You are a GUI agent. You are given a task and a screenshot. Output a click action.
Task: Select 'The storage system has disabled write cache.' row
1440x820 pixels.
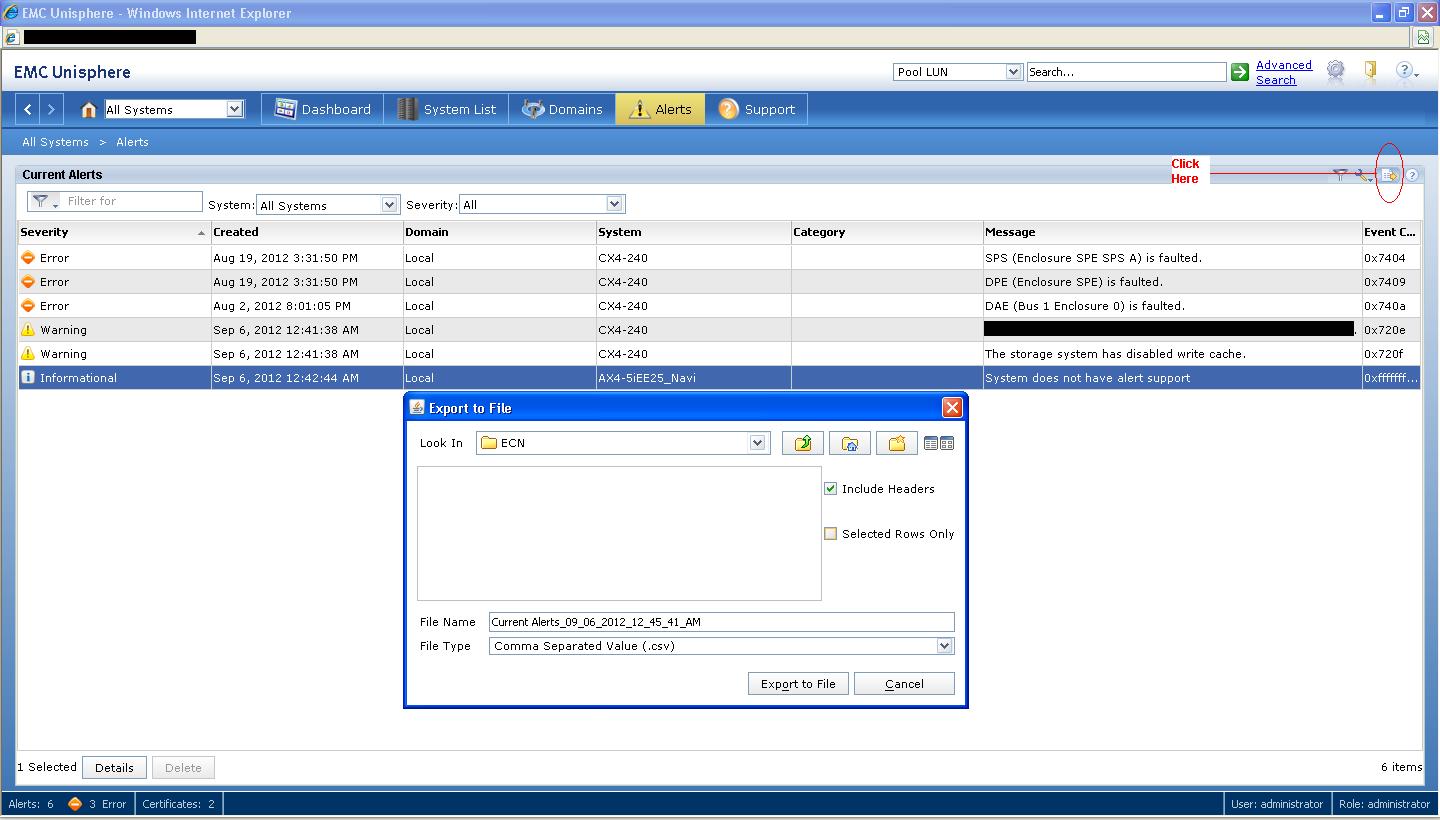click(x=719, y=353)
